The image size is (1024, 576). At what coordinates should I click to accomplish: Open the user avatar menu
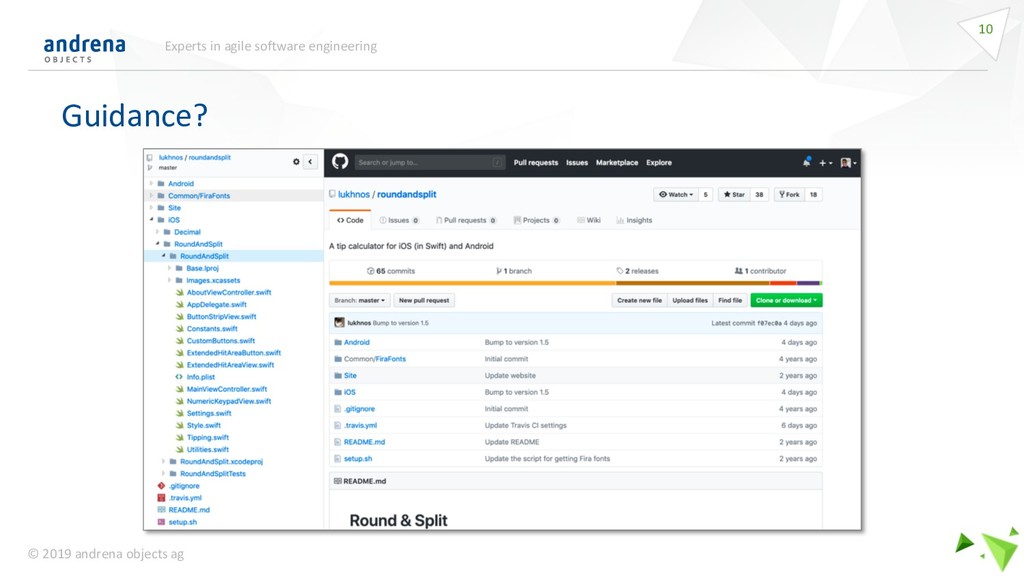point(848,163)
